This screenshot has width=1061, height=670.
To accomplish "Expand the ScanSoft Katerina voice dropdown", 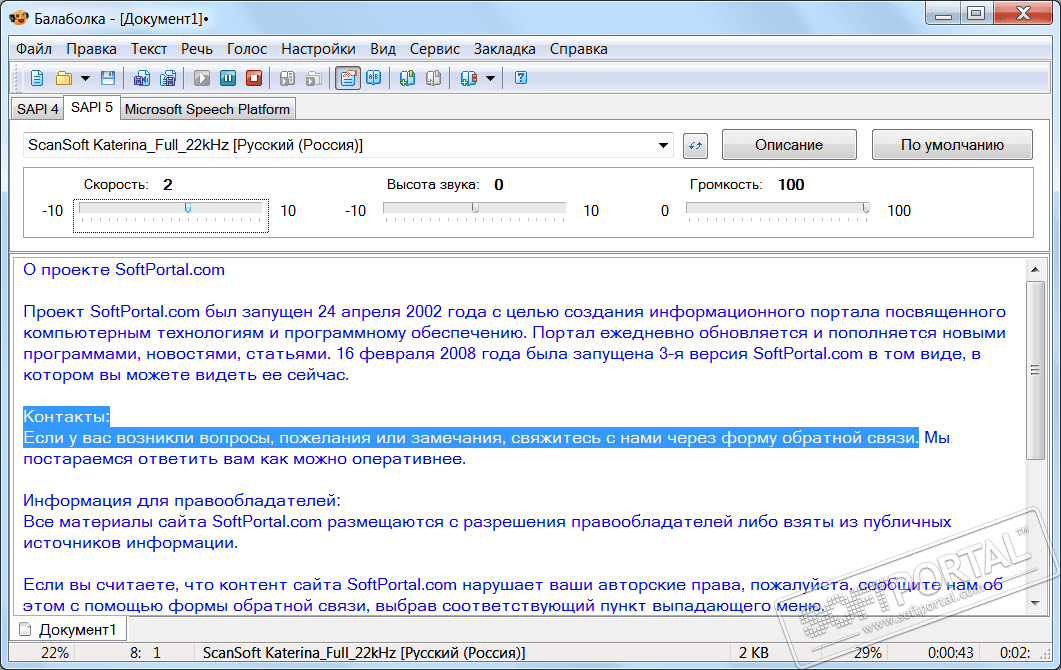I will pyautogui.click(x=663, y=146).
